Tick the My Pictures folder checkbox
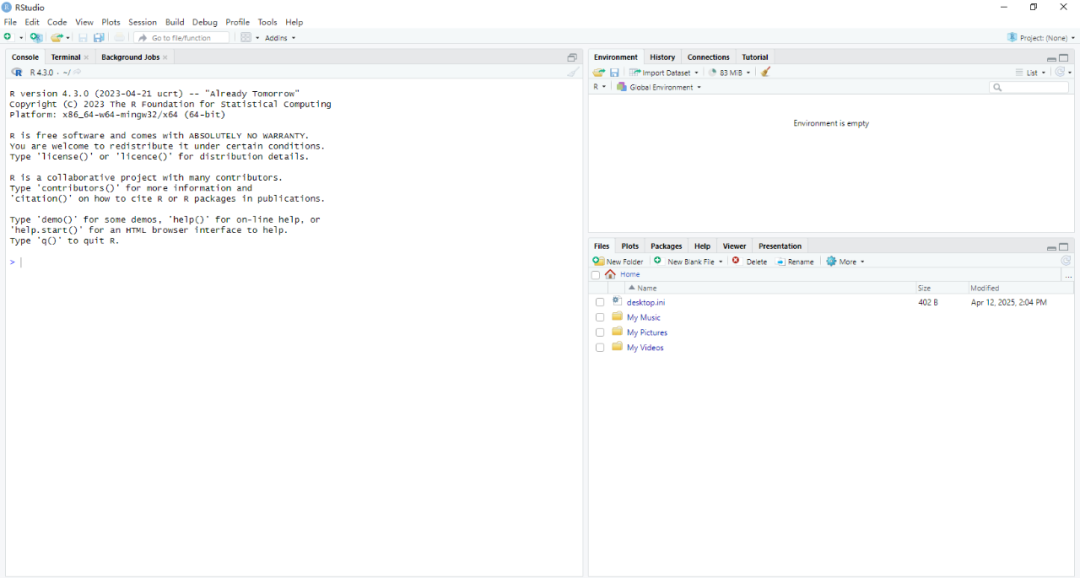This screenshot has height=578, width=1080. 600,333
